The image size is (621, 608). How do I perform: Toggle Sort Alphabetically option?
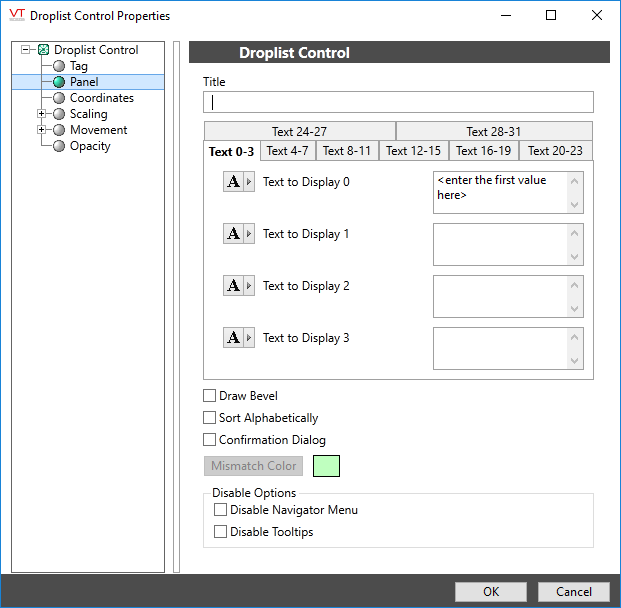click(x=210, y=418)
